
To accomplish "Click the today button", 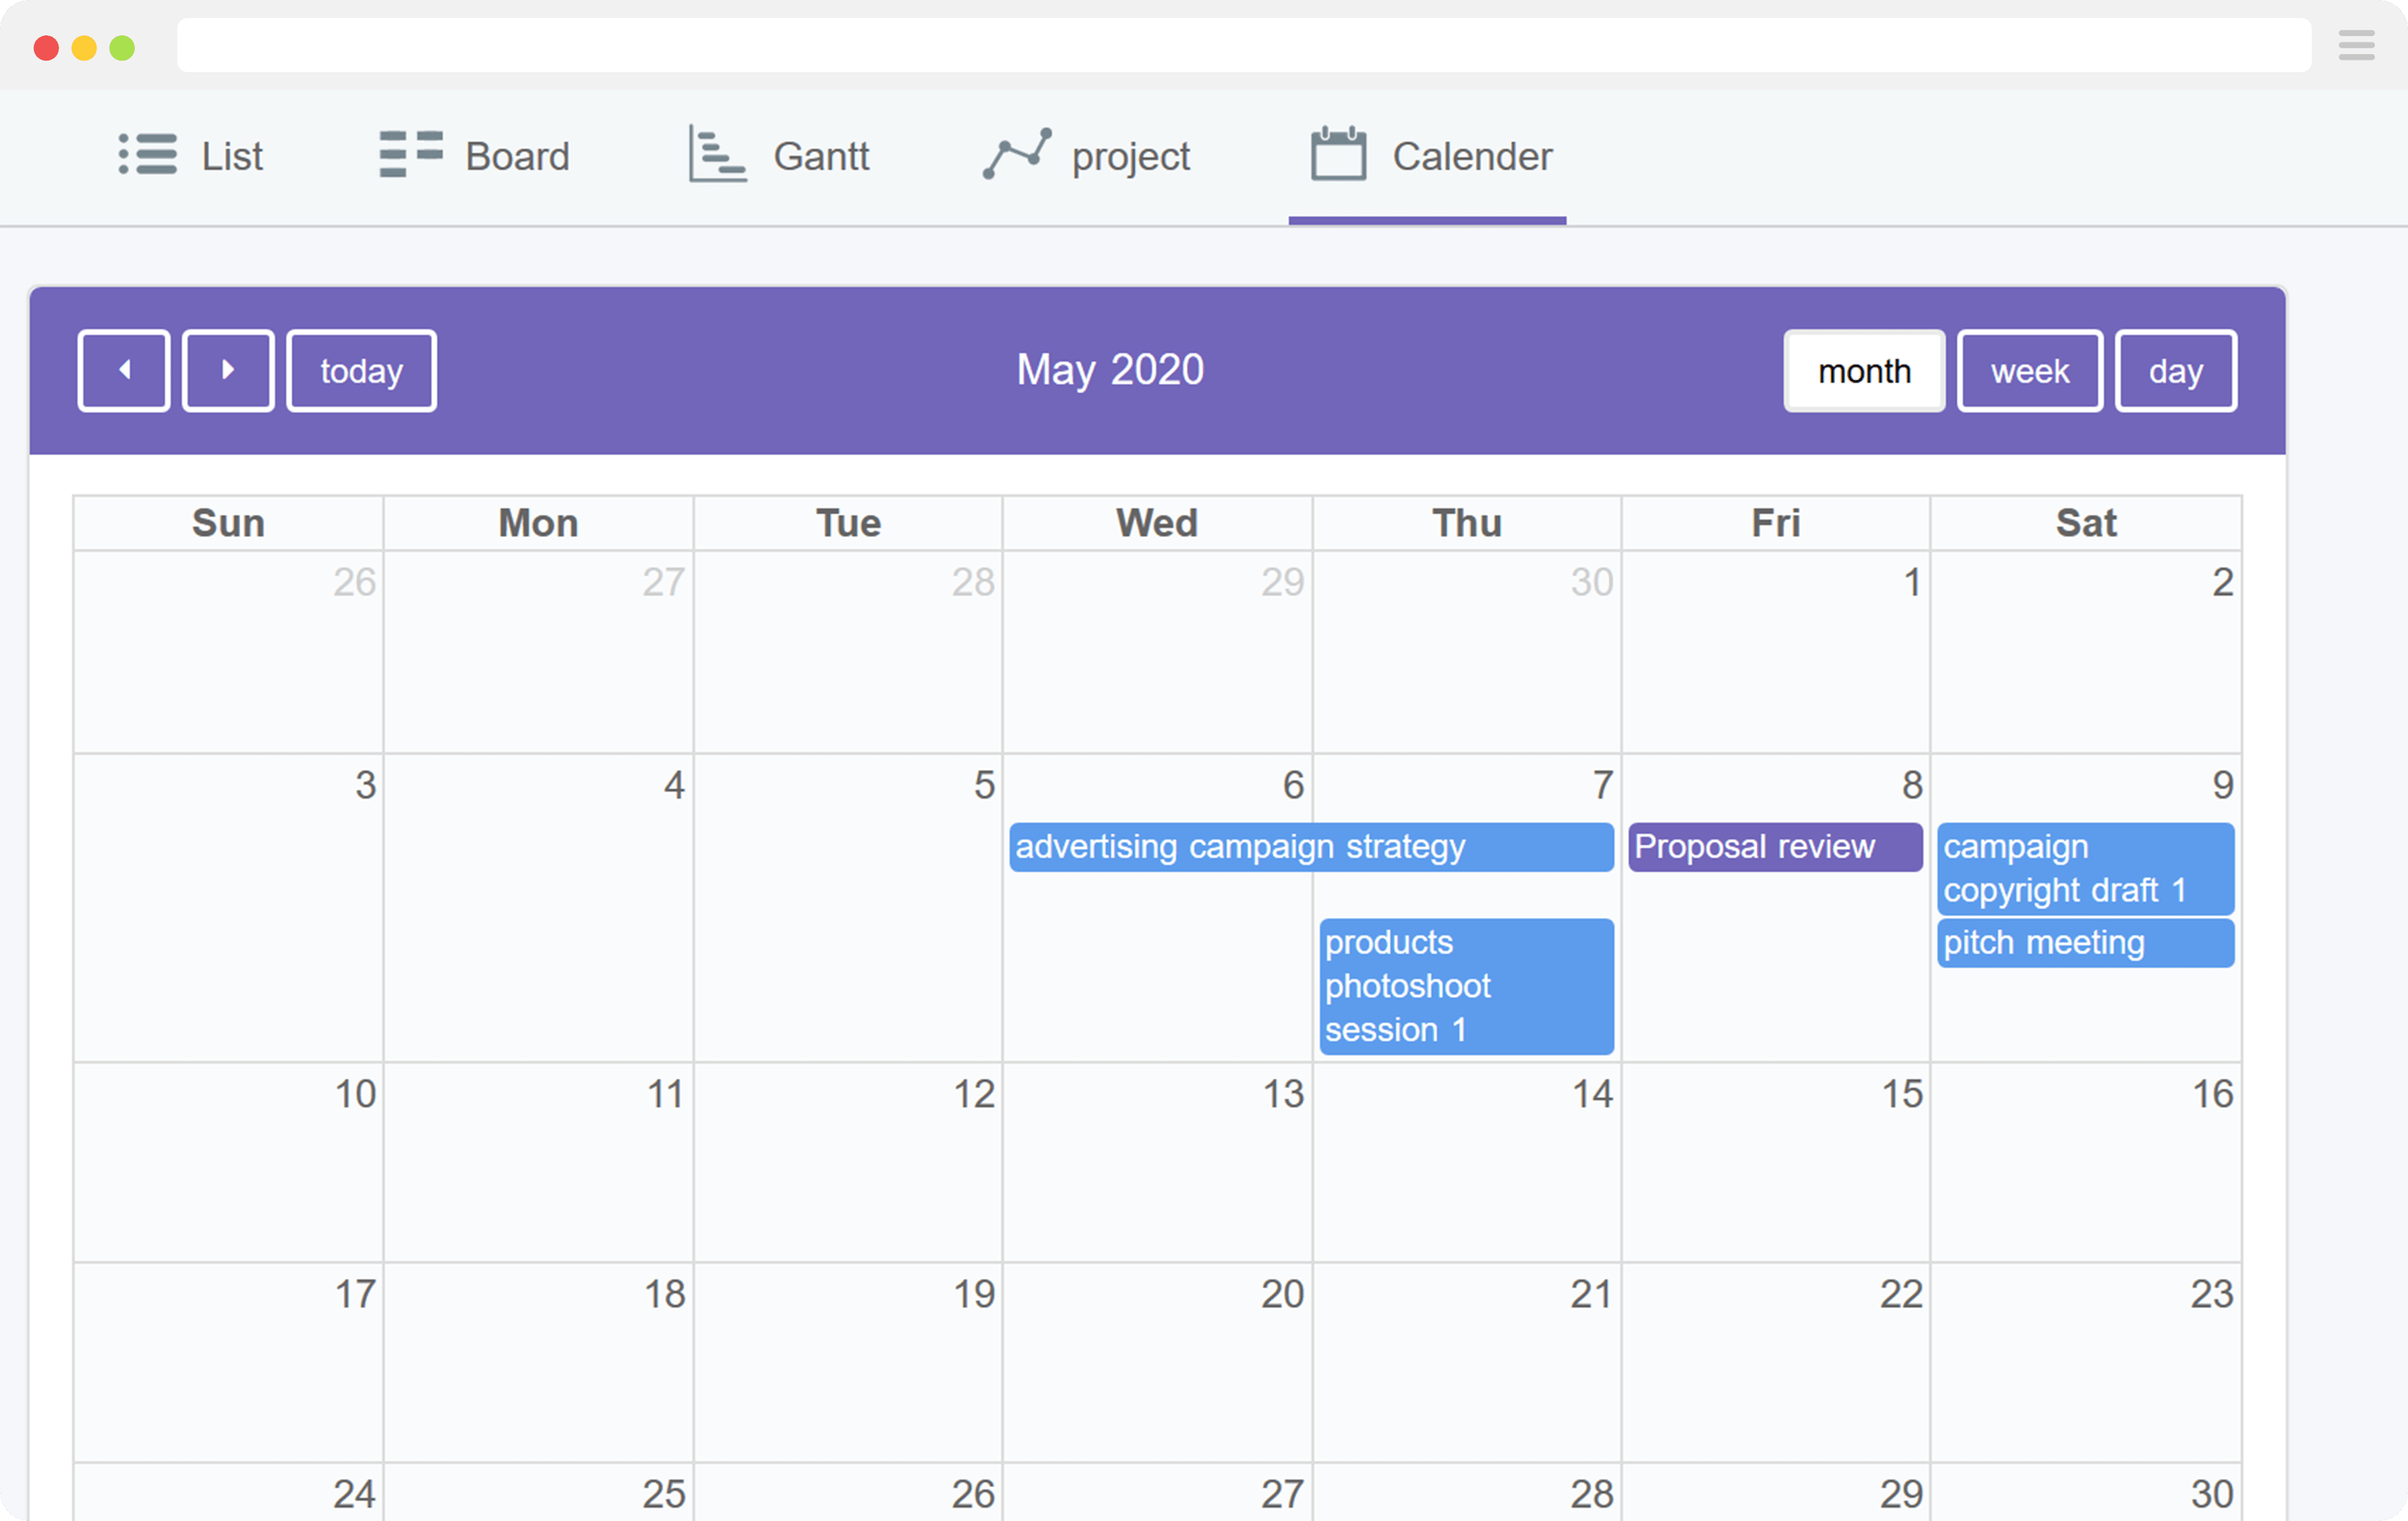I will [360, 370].
